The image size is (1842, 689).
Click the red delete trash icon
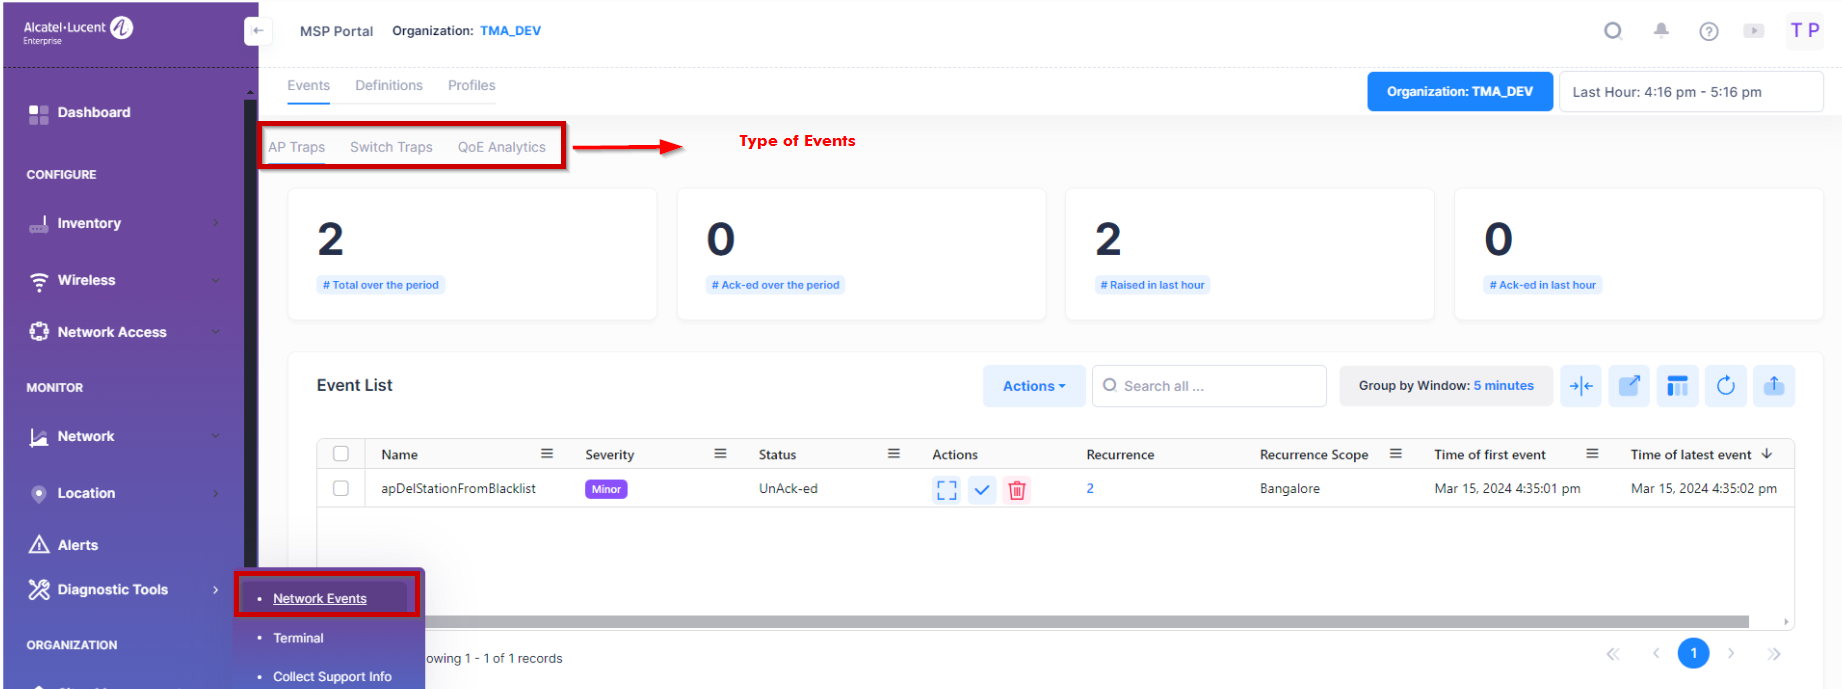coord(1017,490)
